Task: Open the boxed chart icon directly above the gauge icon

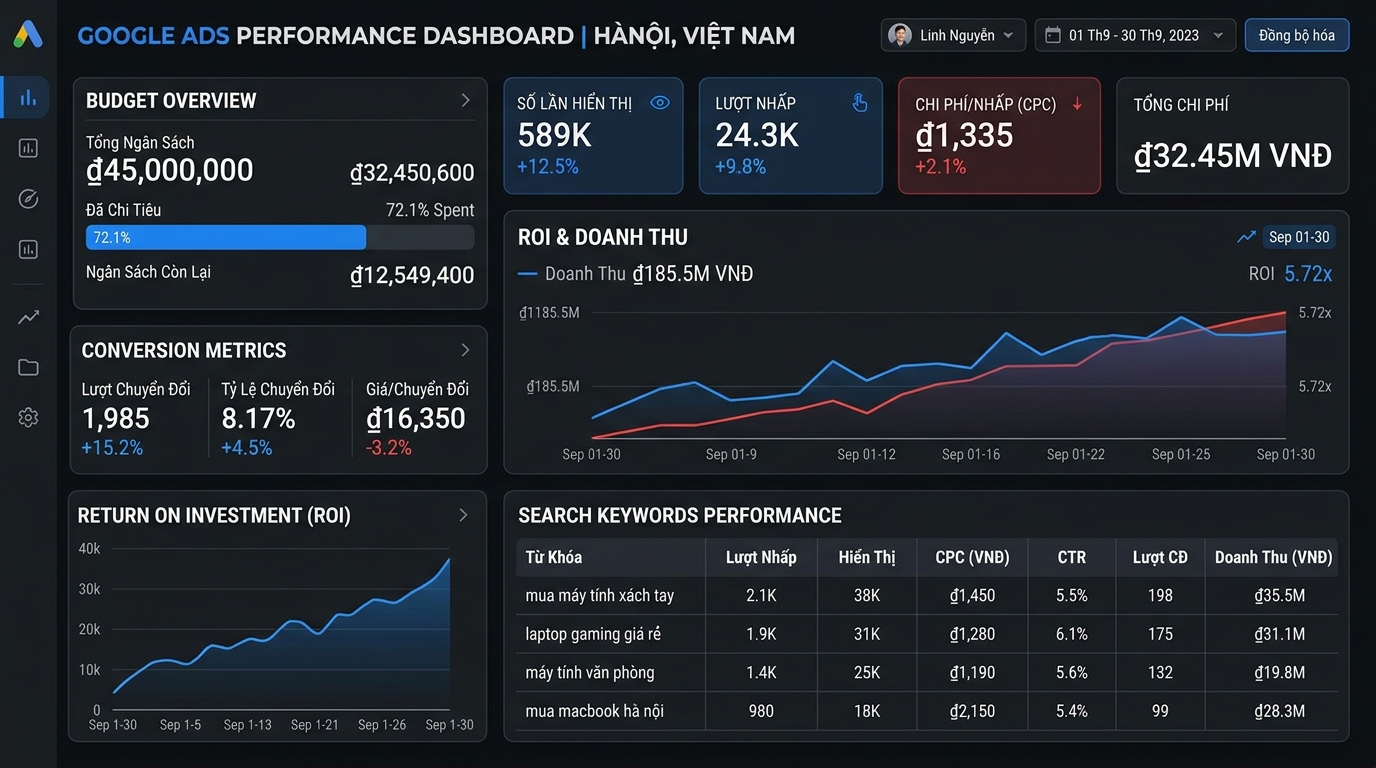Action: click(x=28, y=148)
